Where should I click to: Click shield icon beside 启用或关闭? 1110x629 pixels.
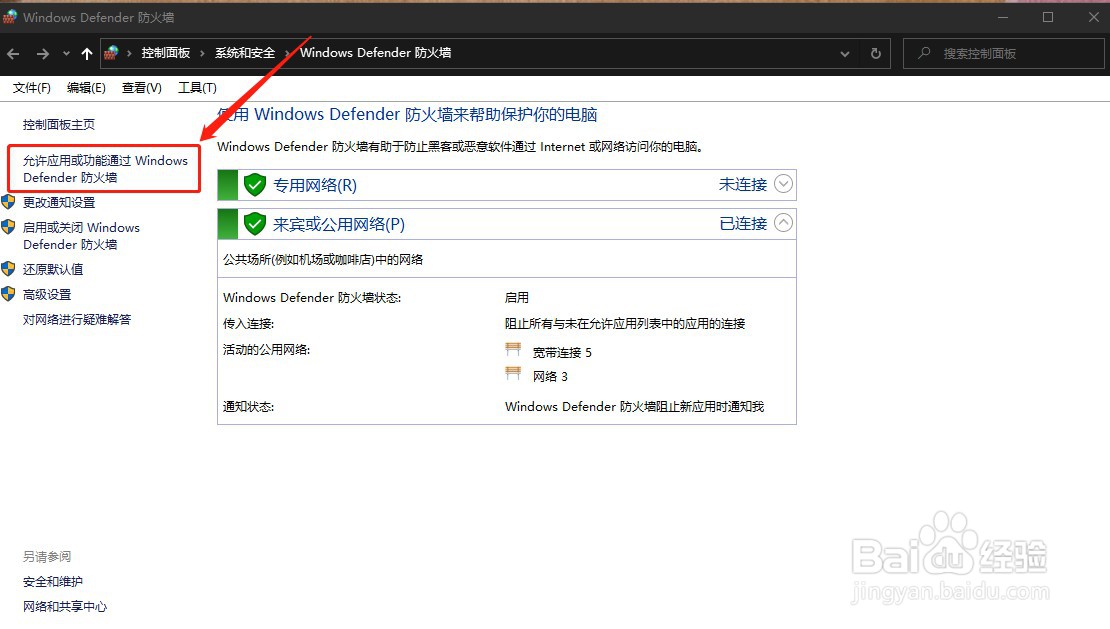point(8,227)
